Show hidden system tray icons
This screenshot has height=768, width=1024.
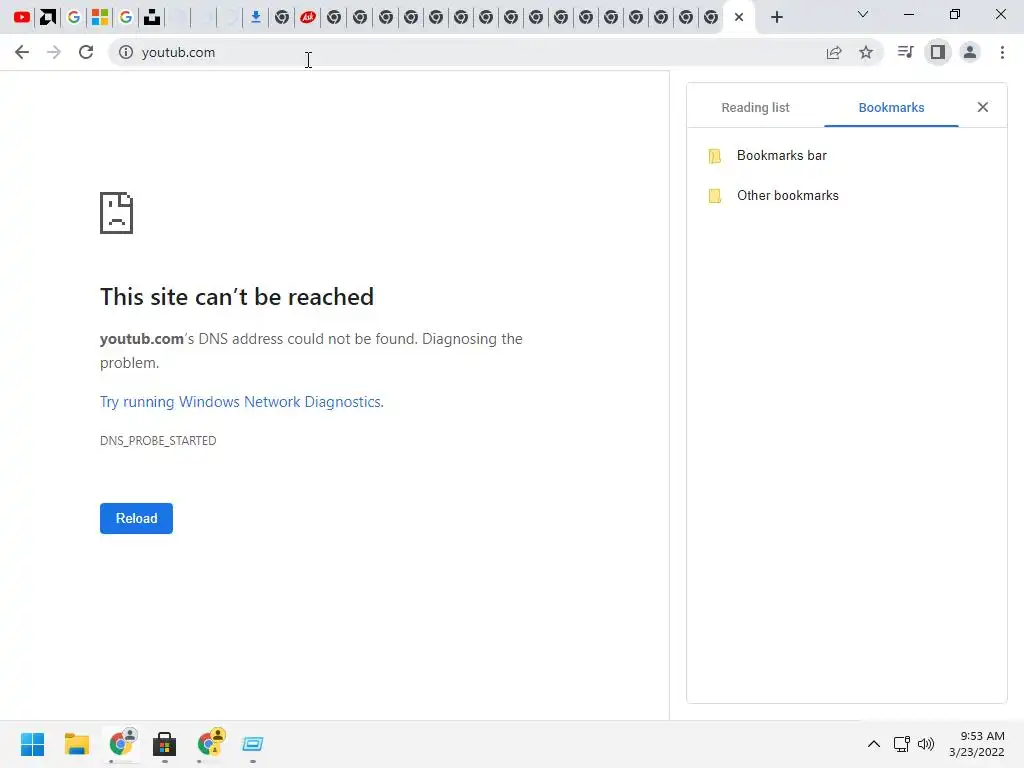point(873,744)
